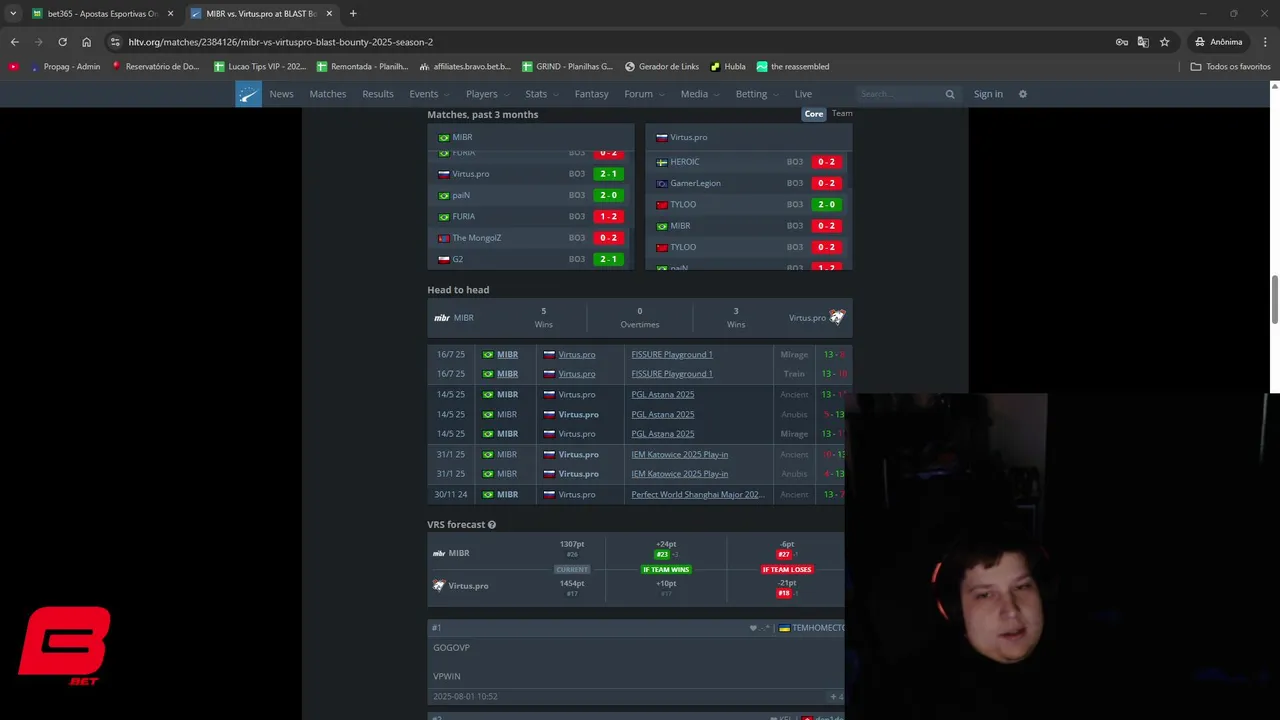Open the Fantasy menu item
Screen dimensions: 1280x720
pyautogui.click(x=591, y=94)
